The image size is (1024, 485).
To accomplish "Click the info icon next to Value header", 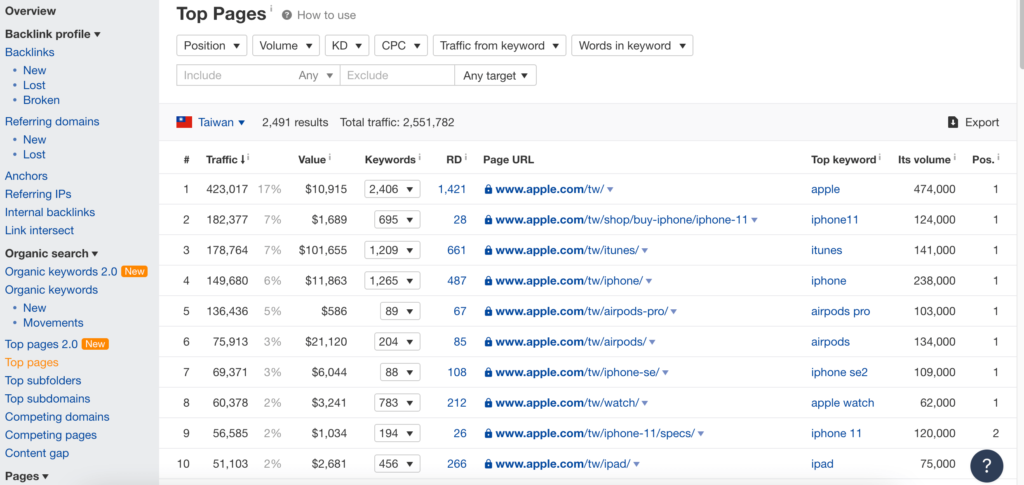I will tap(330, 157).
